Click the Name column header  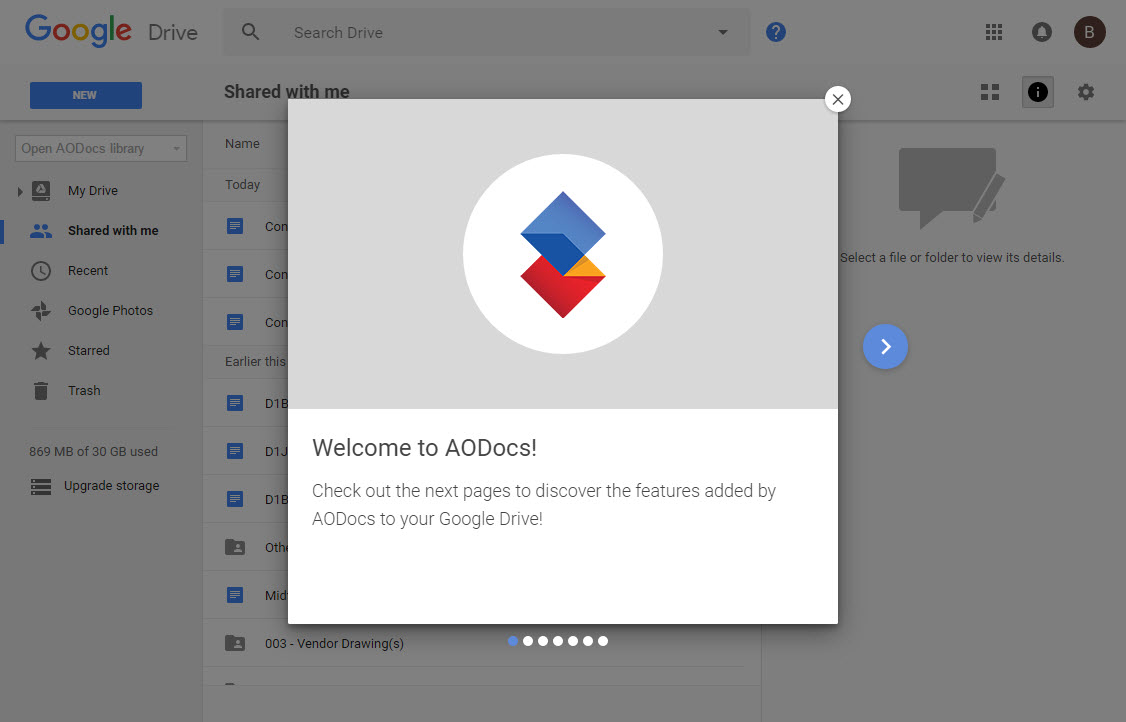[x=242, y=144]
